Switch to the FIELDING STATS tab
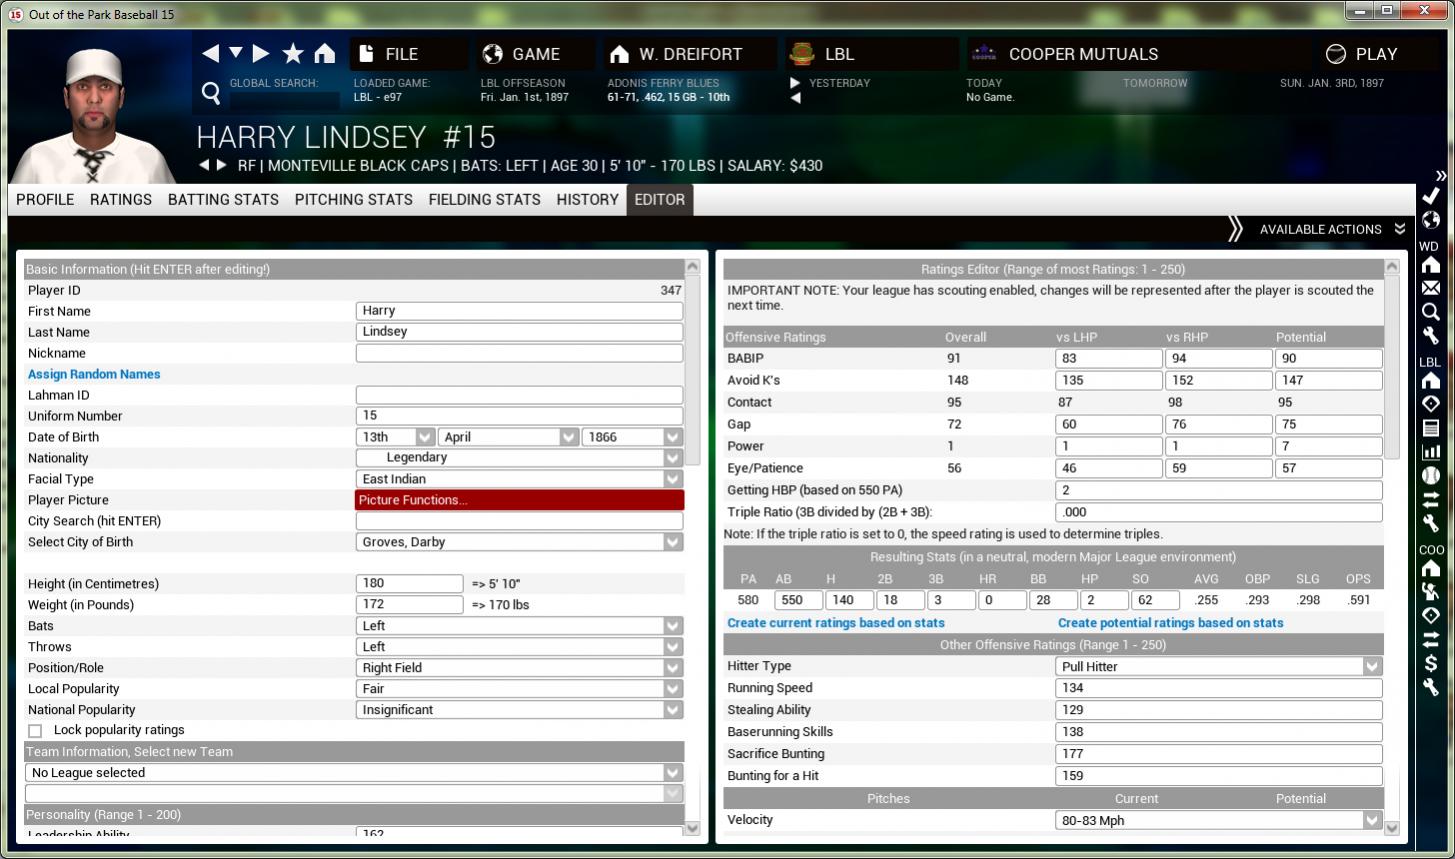 coord(485,199)
